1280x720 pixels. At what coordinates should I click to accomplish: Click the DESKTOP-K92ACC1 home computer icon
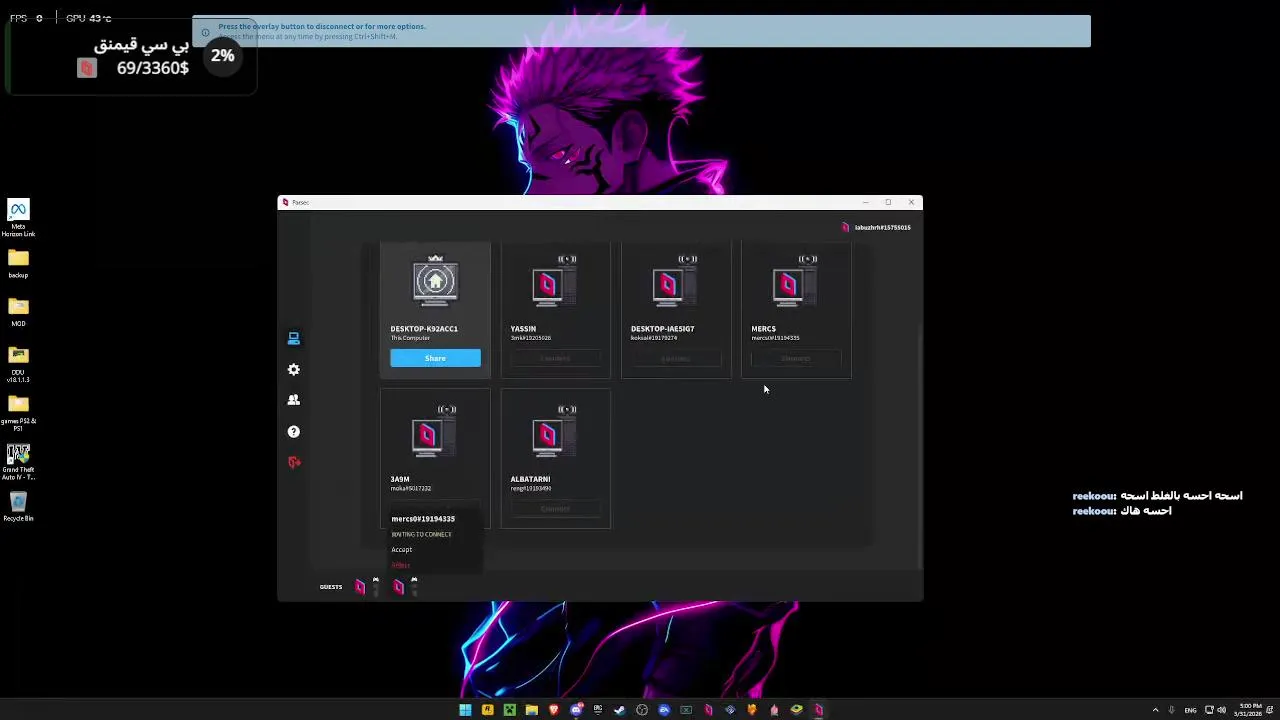pyautogui.click(x=435, y=281)
